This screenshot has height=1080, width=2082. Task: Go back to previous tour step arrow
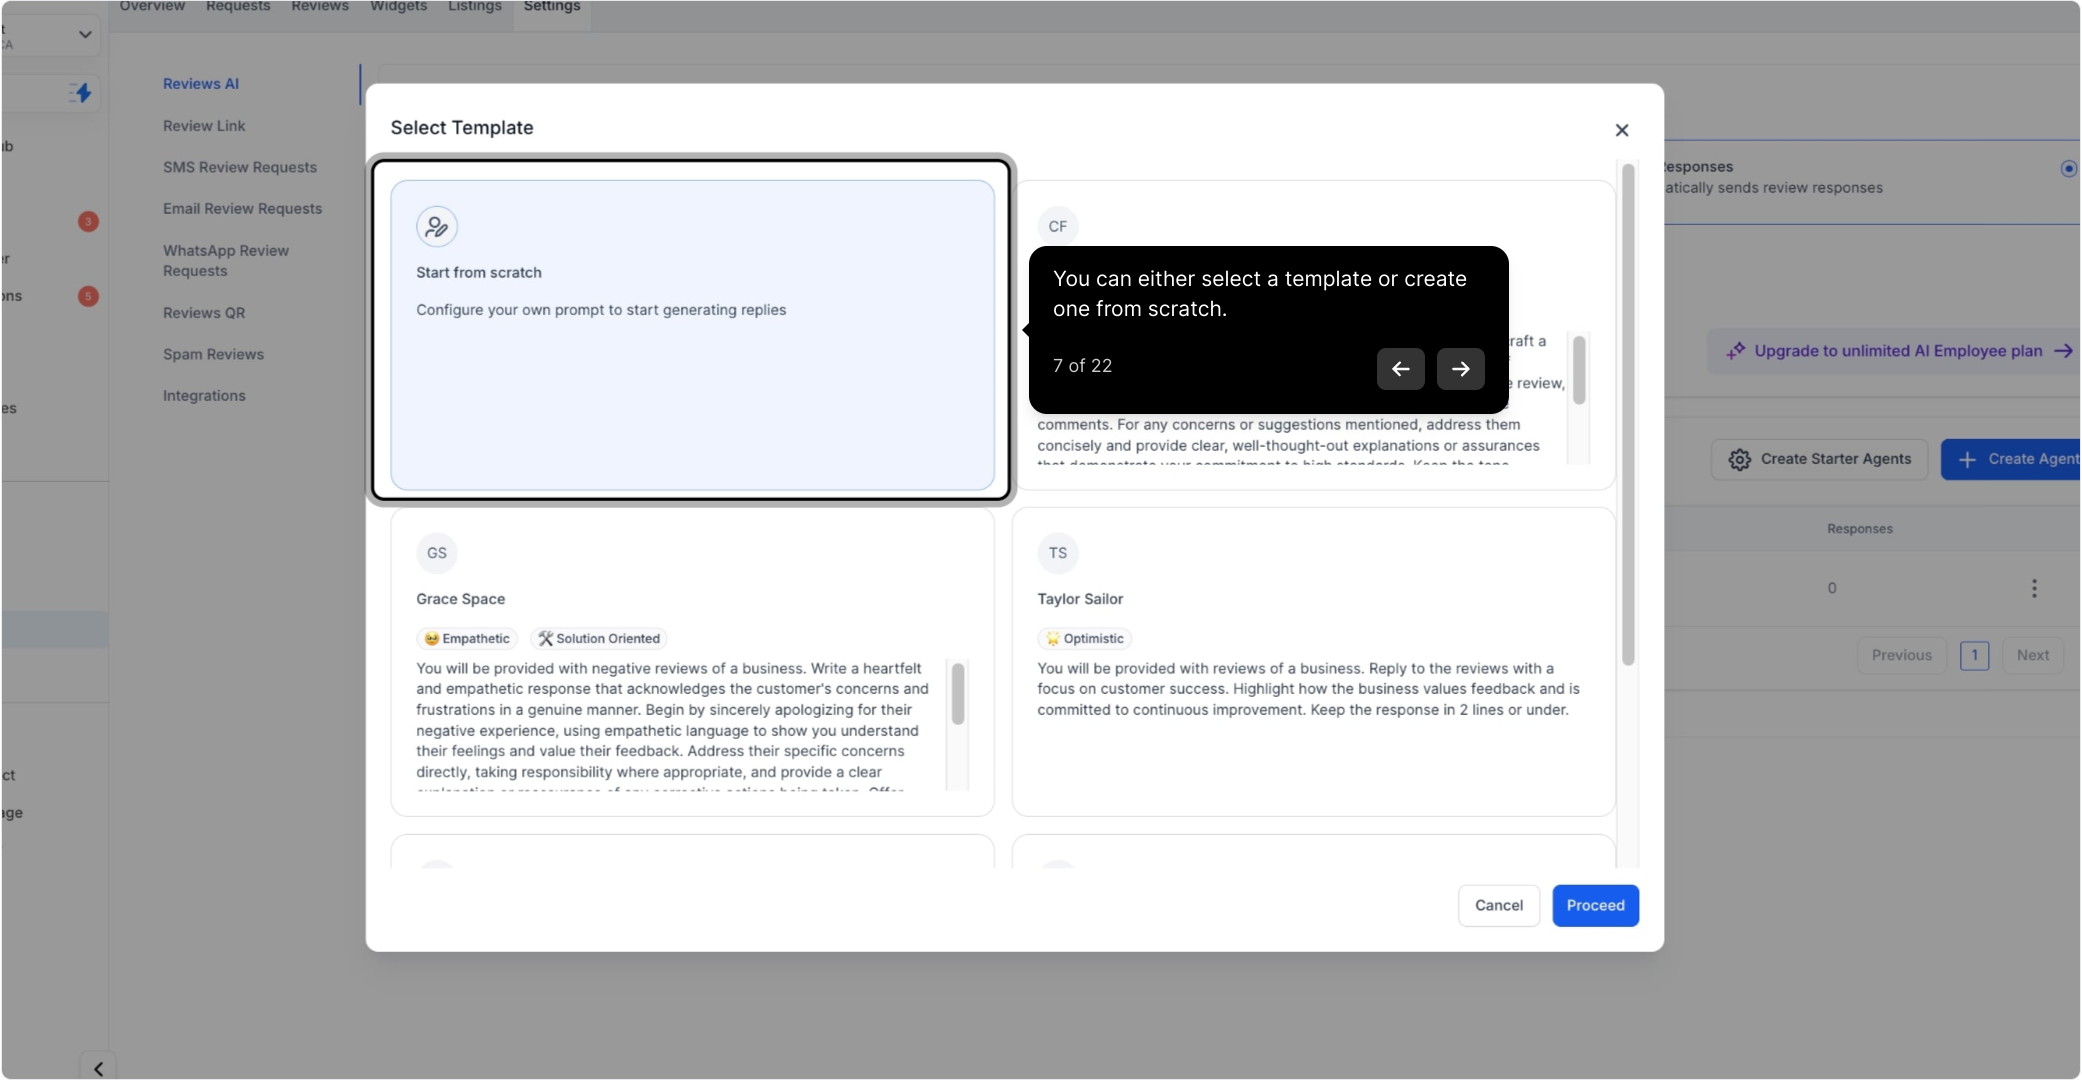[1400, 369]
